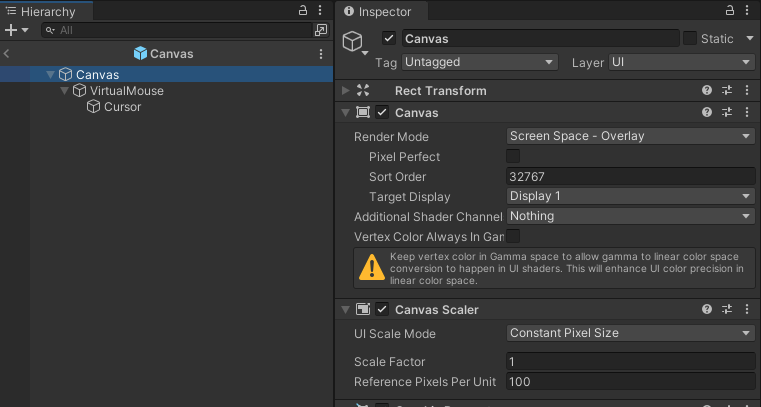761x407 pixels.
Task: Open the Render Mode dropdown
Action: [x=630, y=136]
